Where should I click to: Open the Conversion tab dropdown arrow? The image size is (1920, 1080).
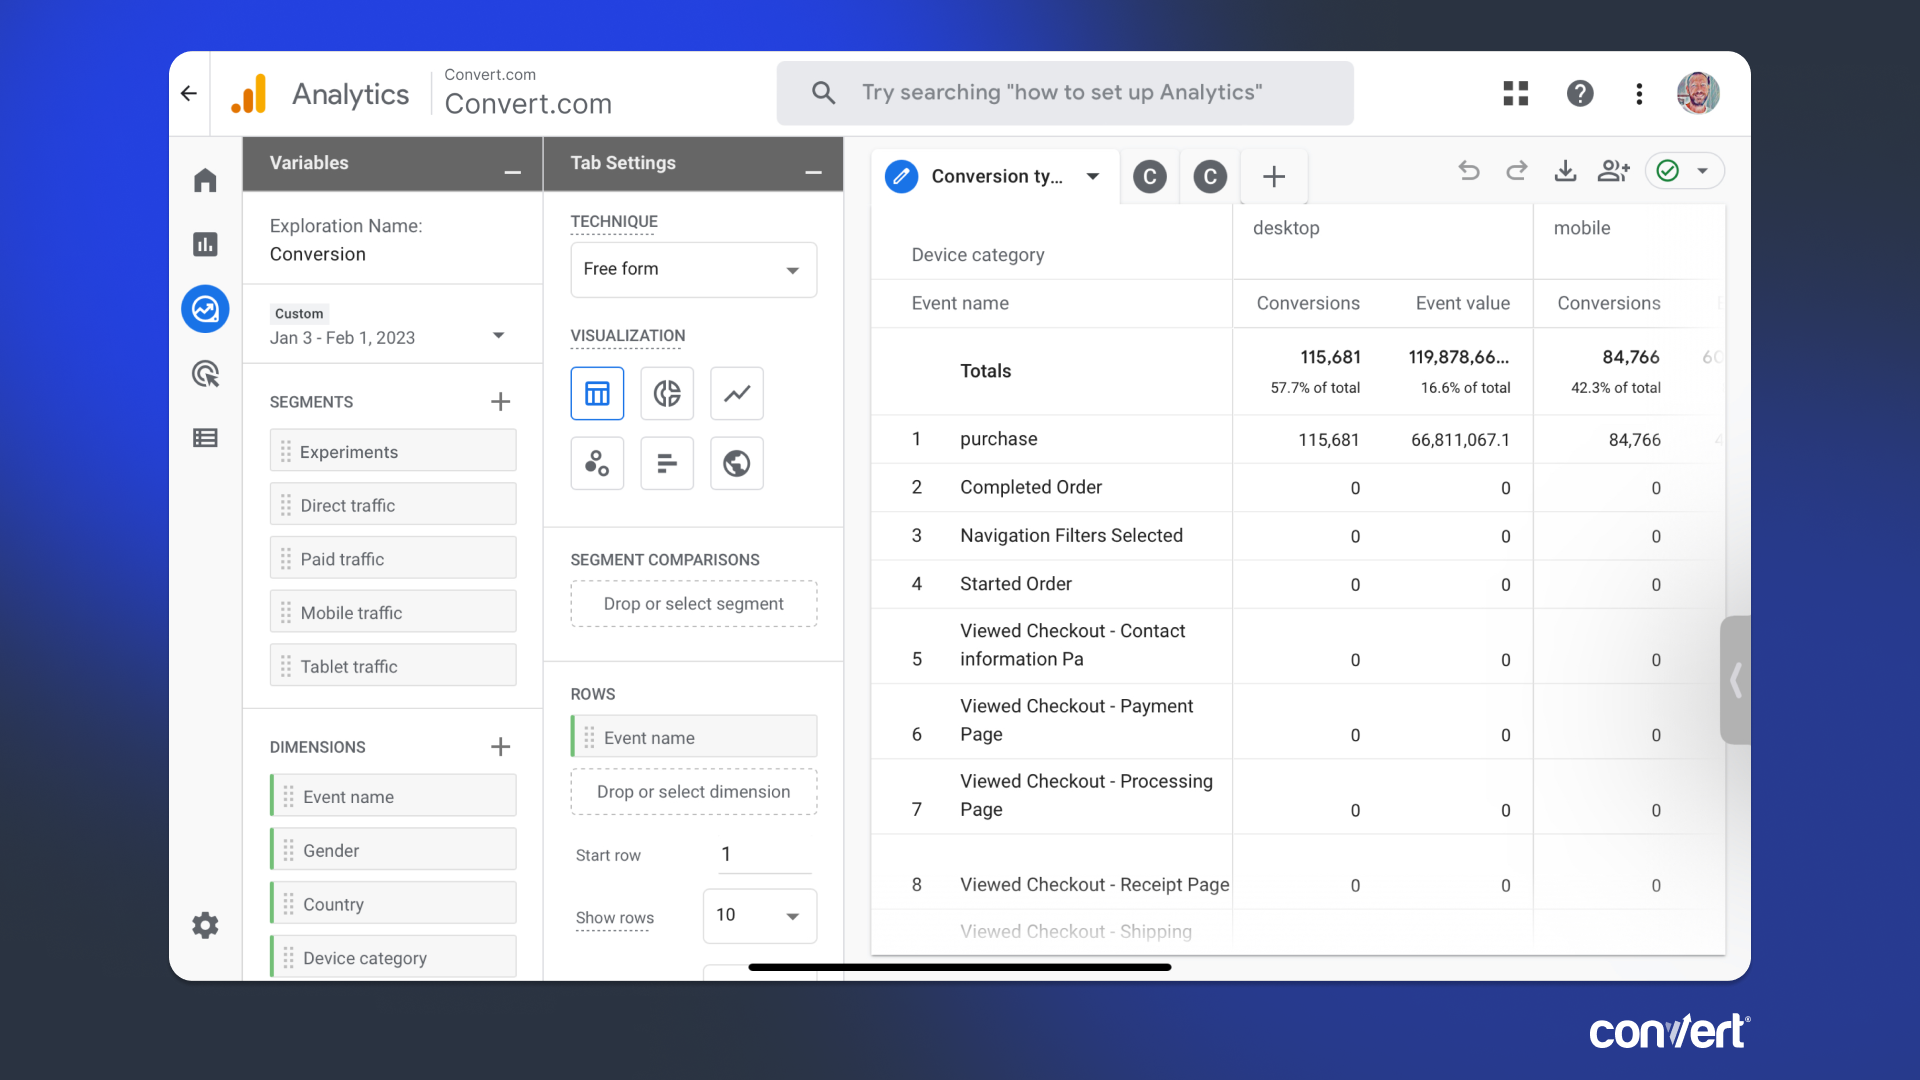tap(1093, 177)
